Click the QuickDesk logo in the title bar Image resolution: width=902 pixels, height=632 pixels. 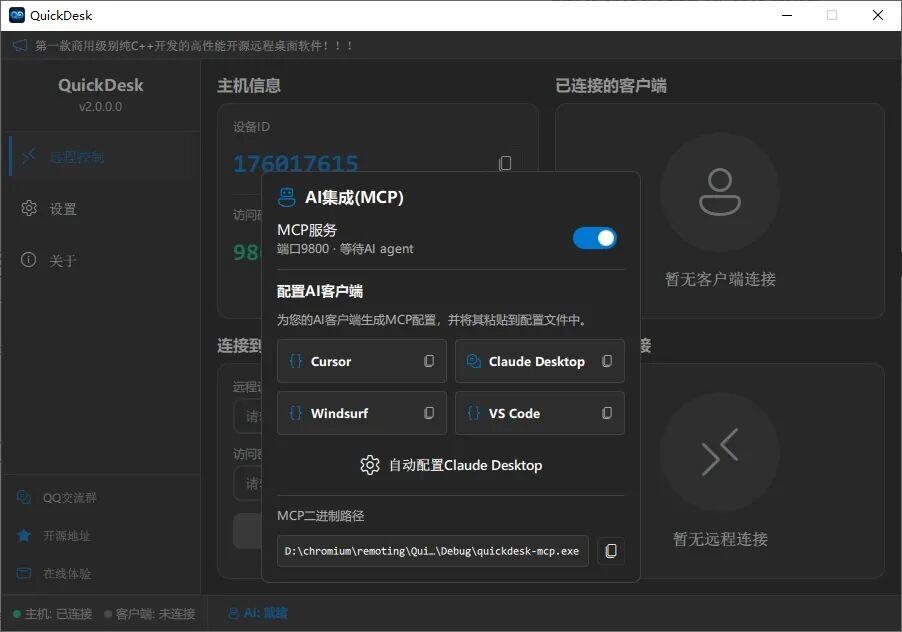click(x=17, y=14)
